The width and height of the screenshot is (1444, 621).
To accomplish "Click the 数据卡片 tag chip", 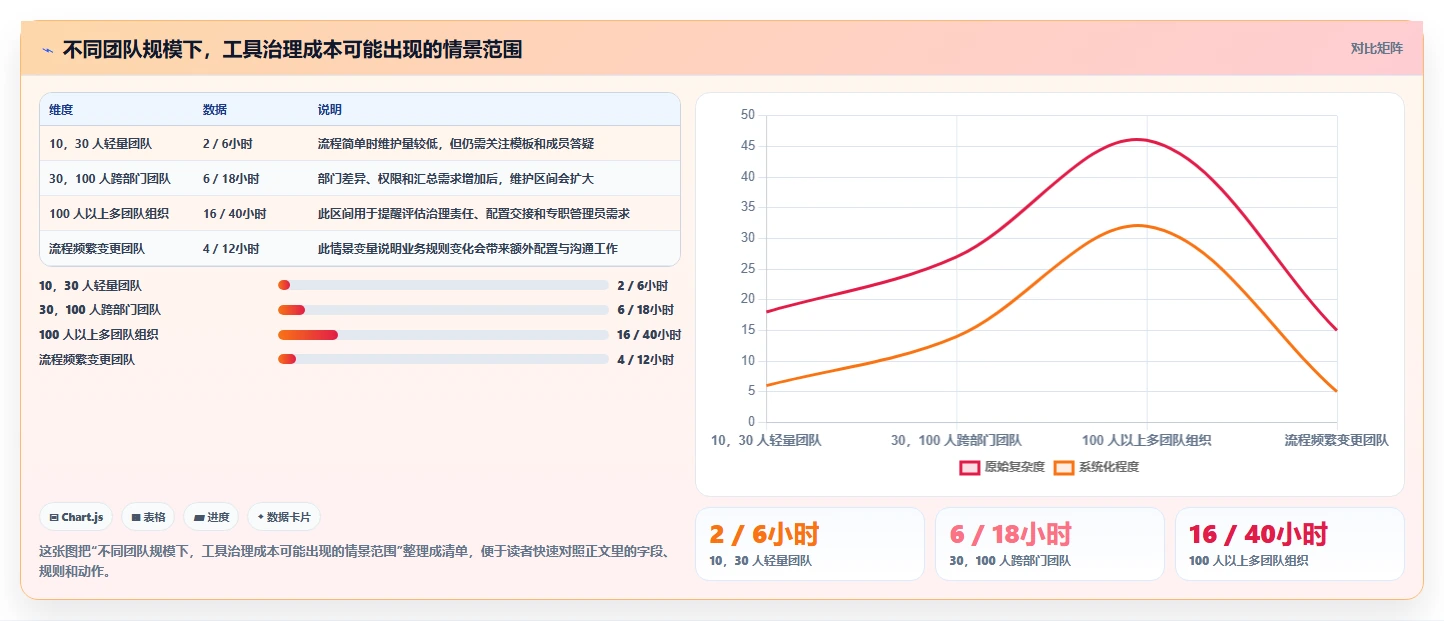I will (284, 517).
